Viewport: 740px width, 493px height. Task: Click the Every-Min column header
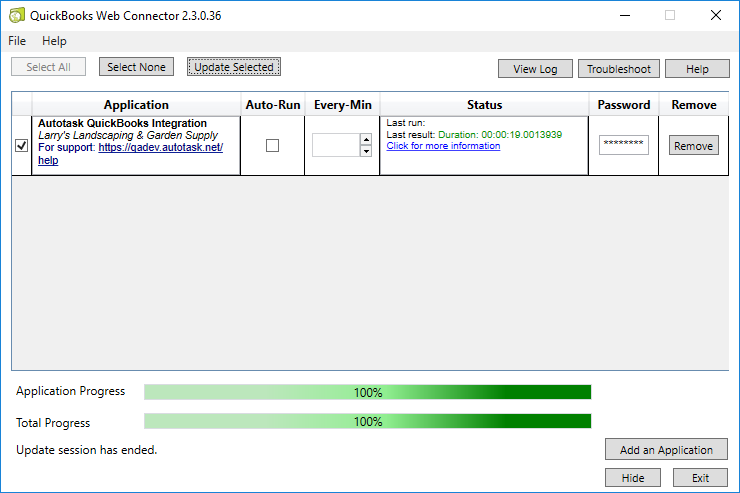[x=343, y=105]
